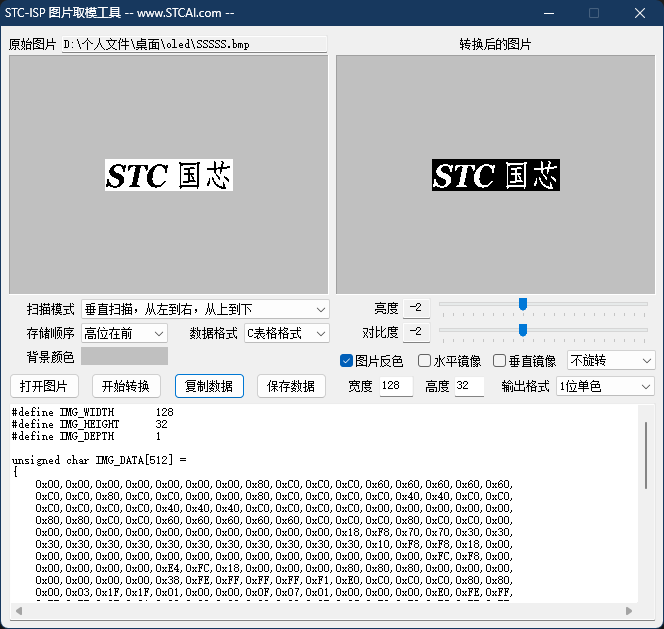
Task: Open the 存储顺序 dropdown showing 高位在前
Action: 124,333
